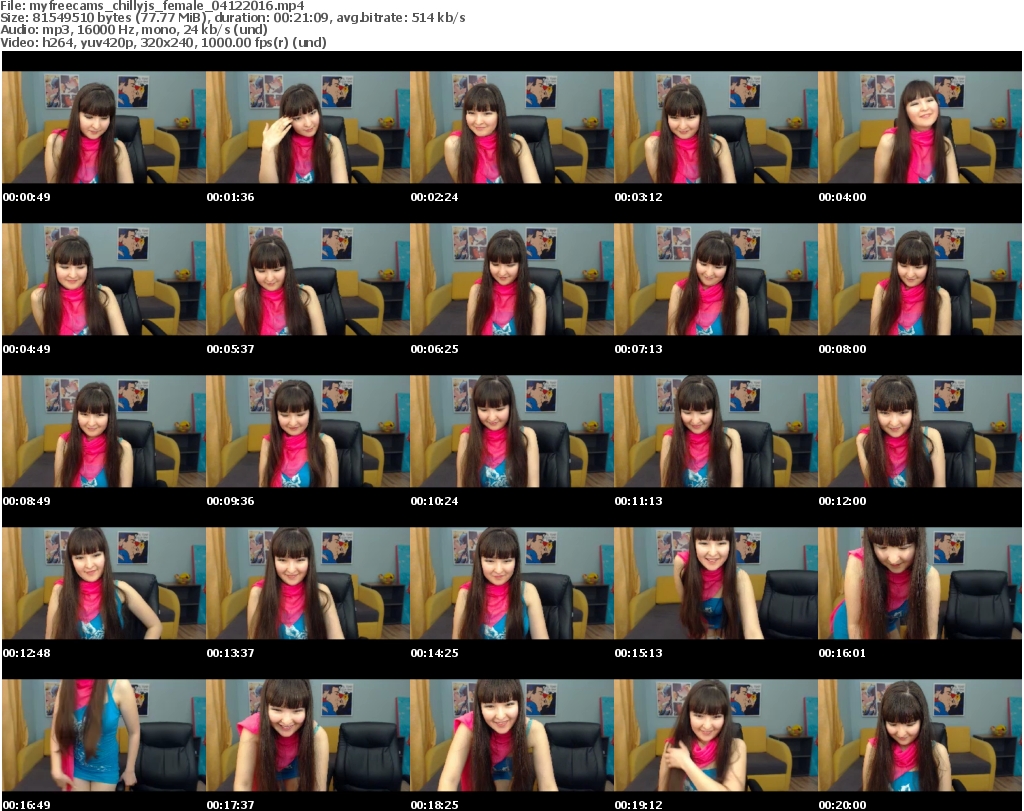Select the thumbnail at timestamp 00:12:48
Viewport: 1024px width, 811px height.
coord(104,584)
